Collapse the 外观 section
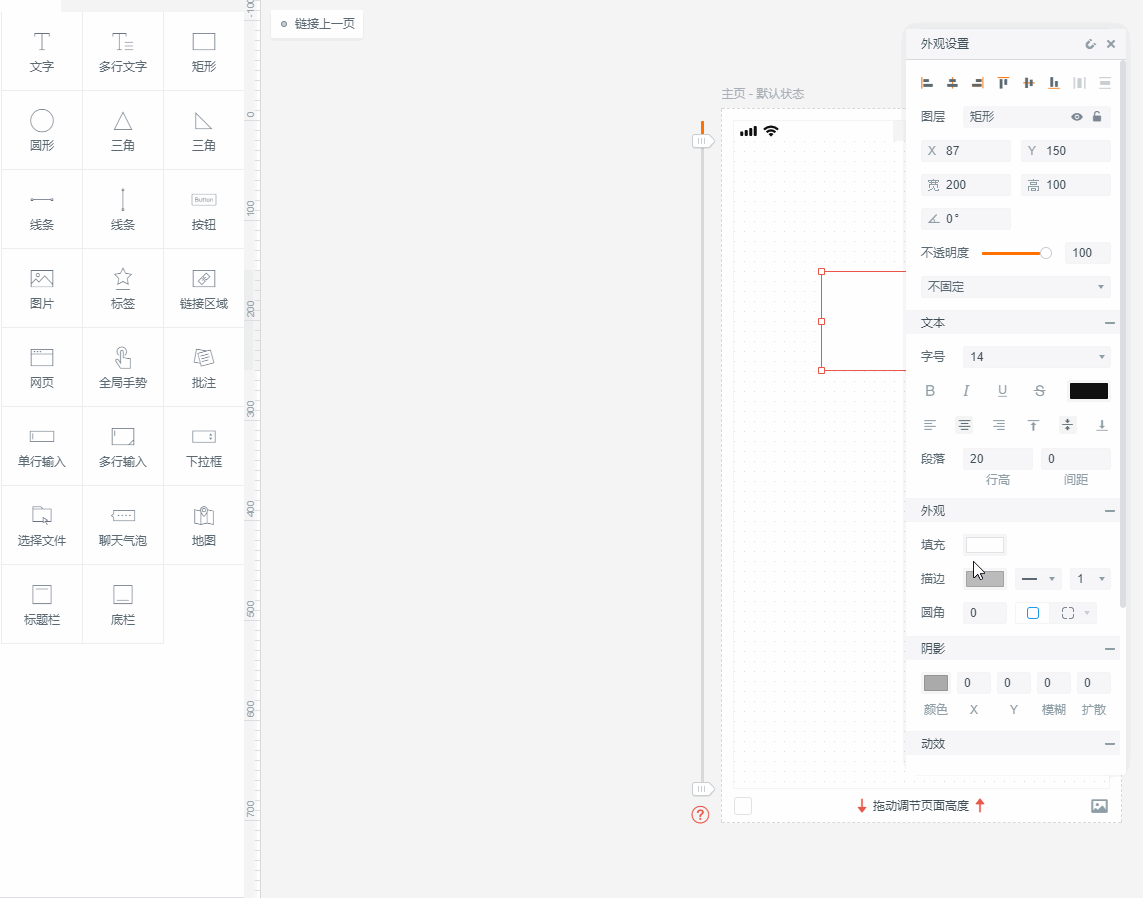1143x898 pixels. pos(1109,511)
